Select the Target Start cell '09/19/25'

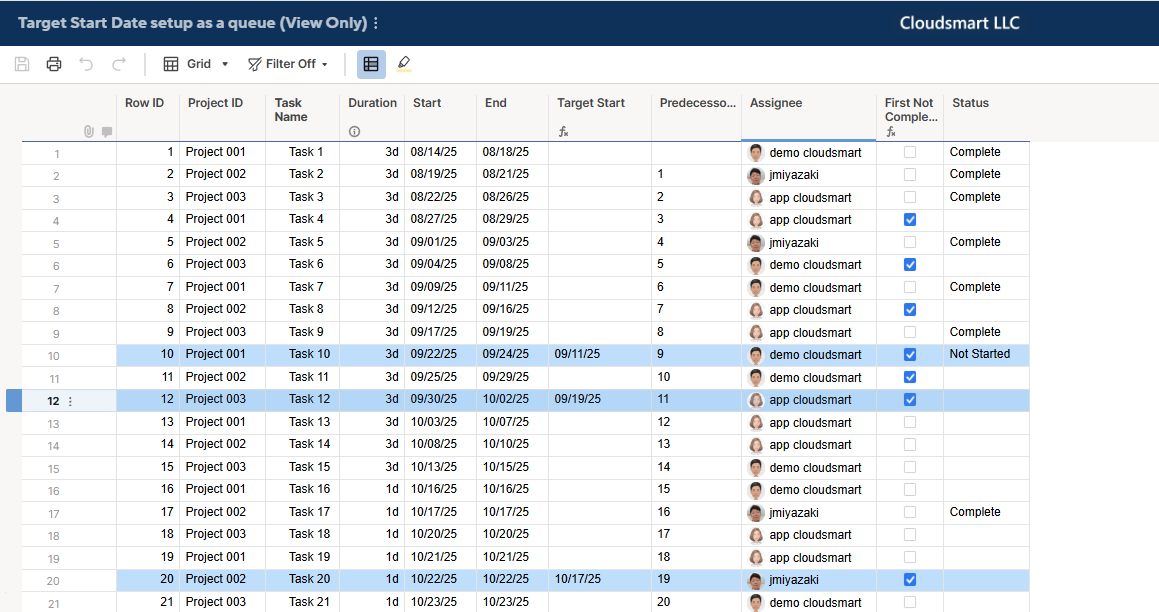599,400
